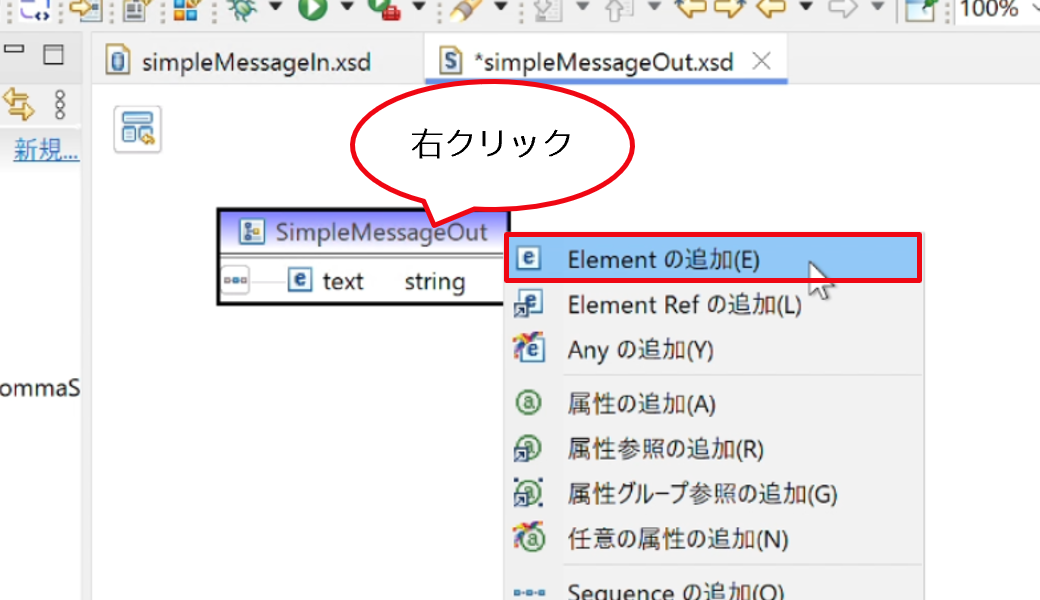Open the Debug dropdown arrow beside bug icon
This screenshot has width=1040, height=600.
pos(276,7)
